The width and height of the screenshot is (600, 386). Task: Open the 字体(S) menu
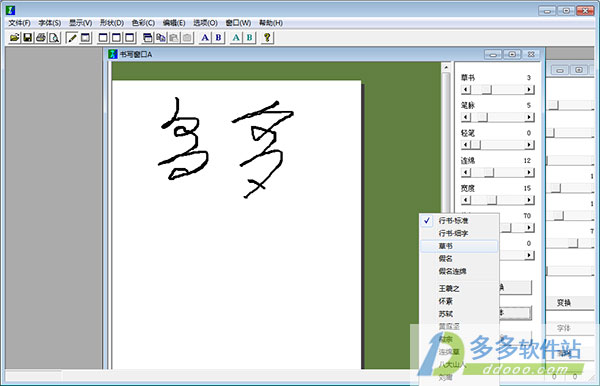point(50,23)
